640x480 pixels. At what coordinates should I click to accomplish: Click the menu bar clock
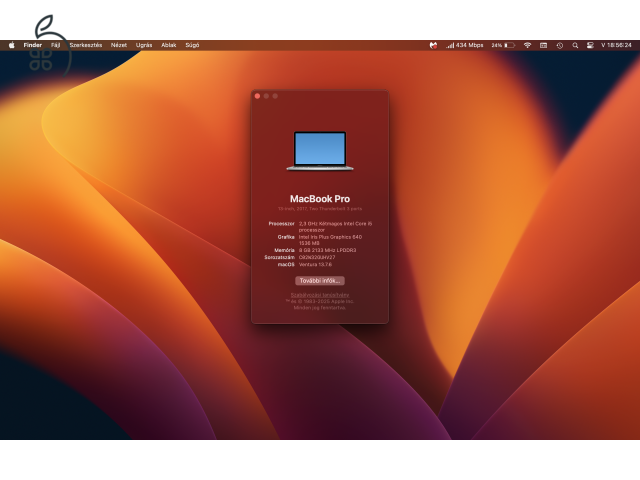(x=616, y=45)
